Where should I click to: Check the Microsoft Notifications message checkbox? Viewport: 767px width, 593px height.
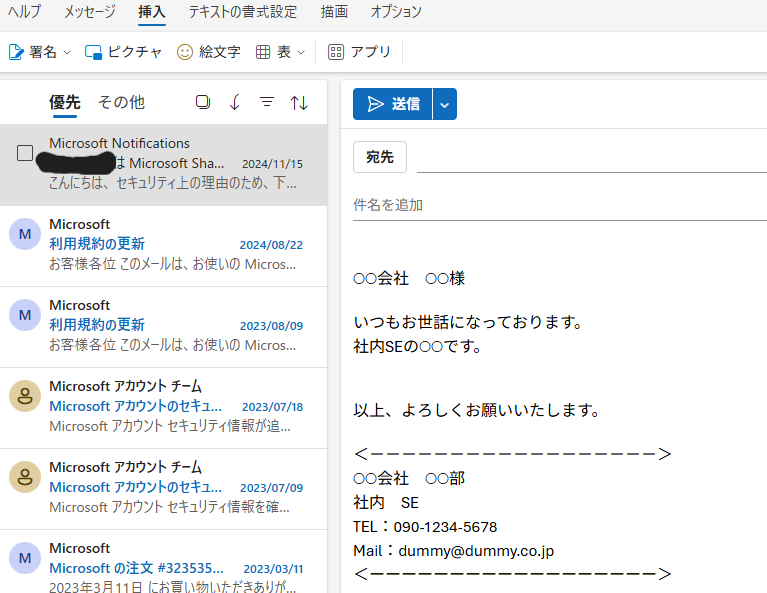(x=25, y=153)
